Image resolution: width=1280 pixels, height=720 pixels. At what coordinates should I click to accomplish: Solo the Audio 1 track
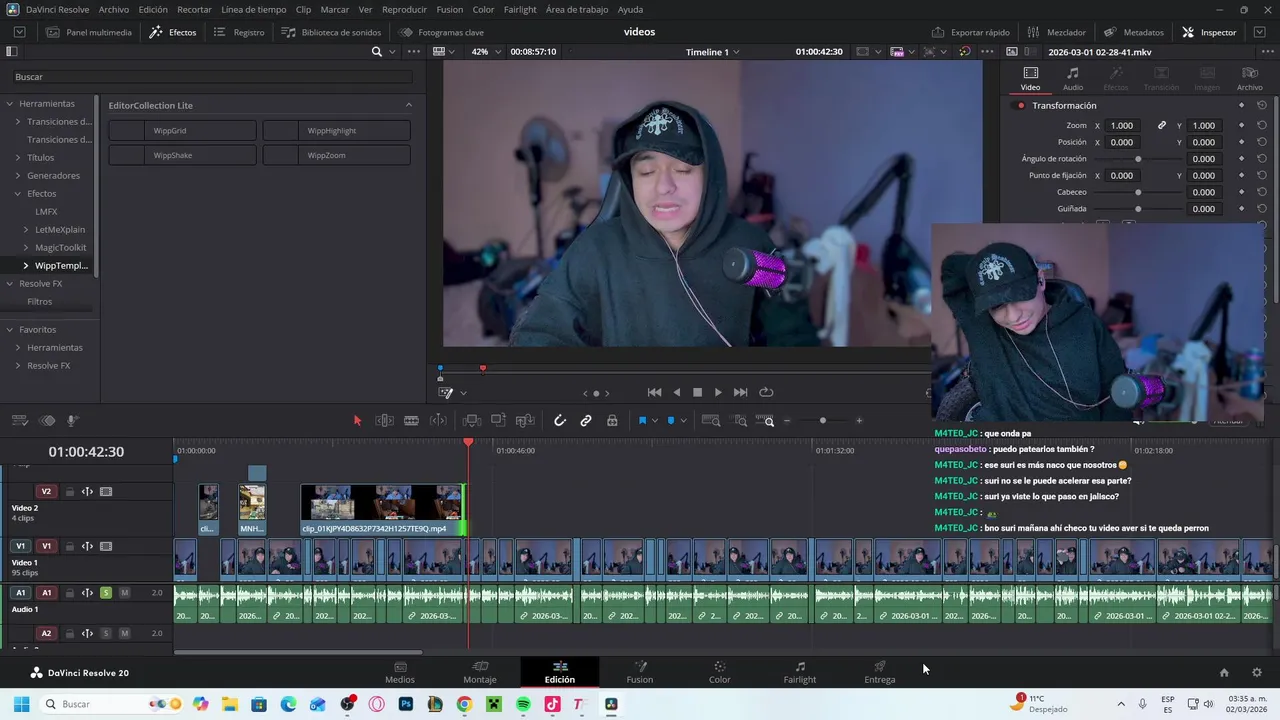pos(106,593)
